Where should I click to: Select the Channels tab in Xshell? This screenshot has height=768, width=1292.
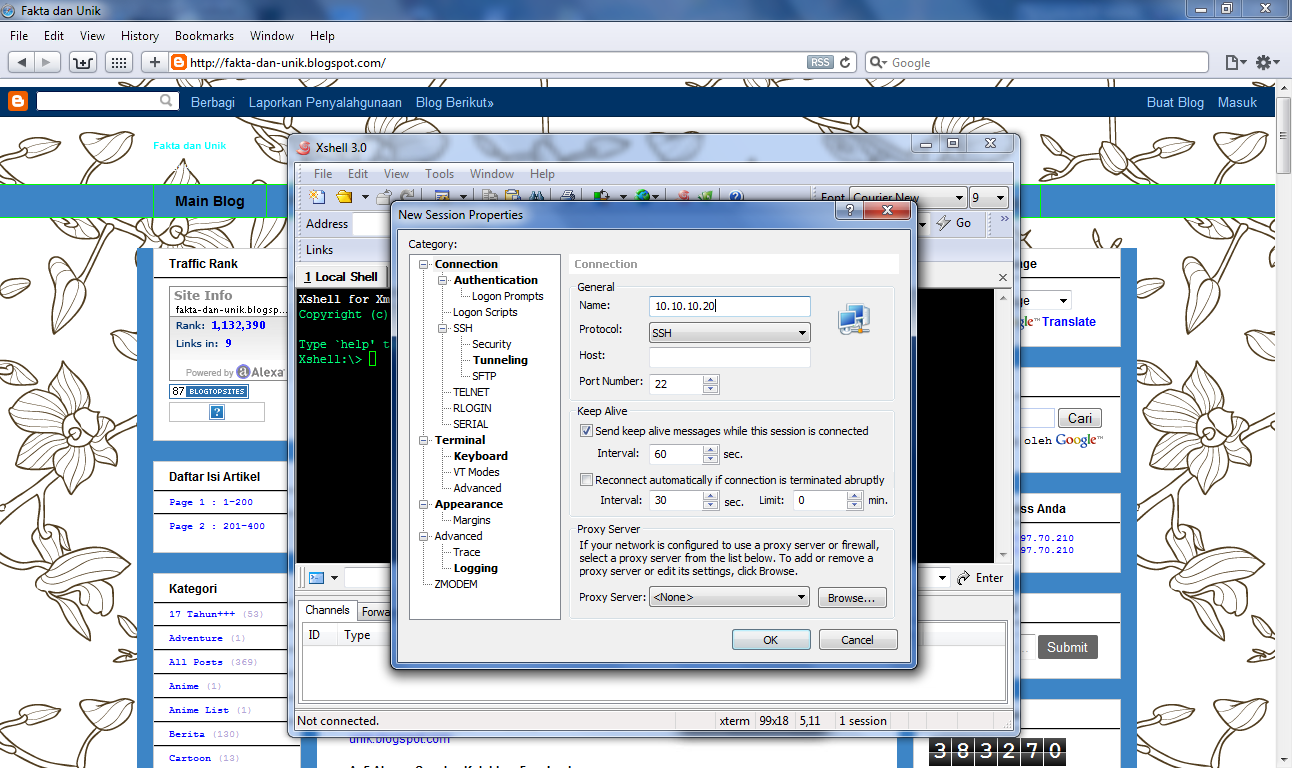327,611
